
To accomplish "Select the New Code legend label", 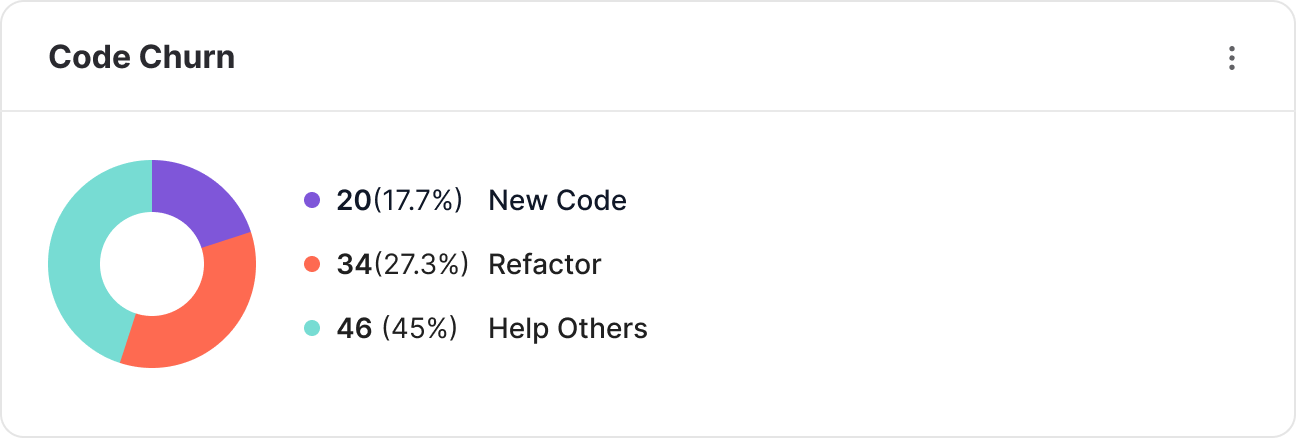I will click(557, 201).
